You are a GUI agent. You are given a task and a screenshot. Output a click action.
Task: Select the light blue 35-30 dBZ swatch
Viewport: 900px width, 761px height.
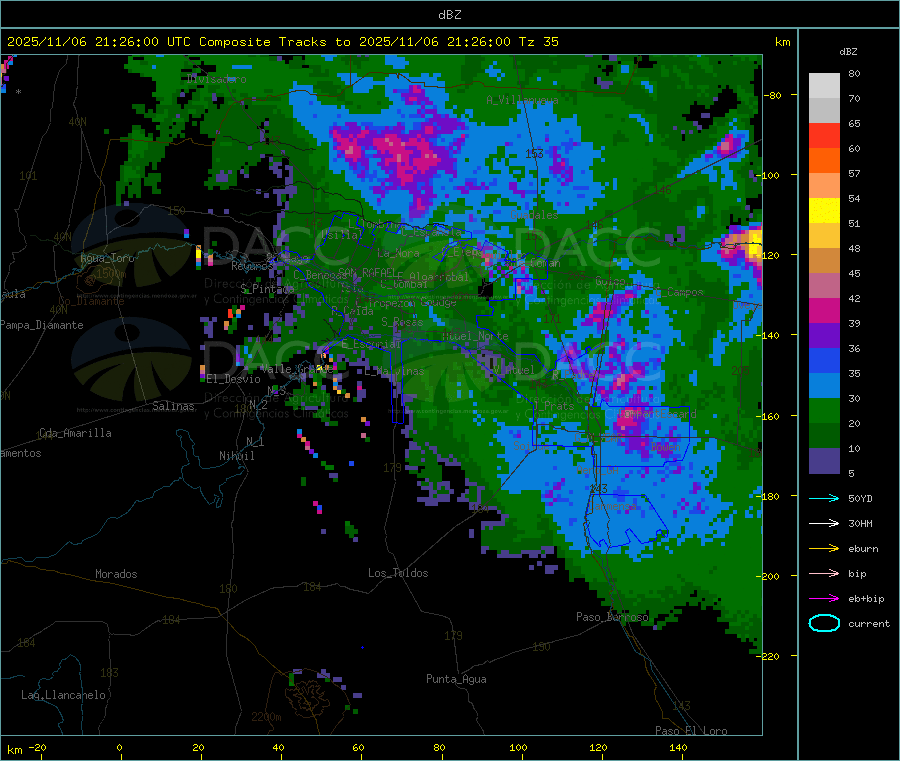(x=824, y=386)
